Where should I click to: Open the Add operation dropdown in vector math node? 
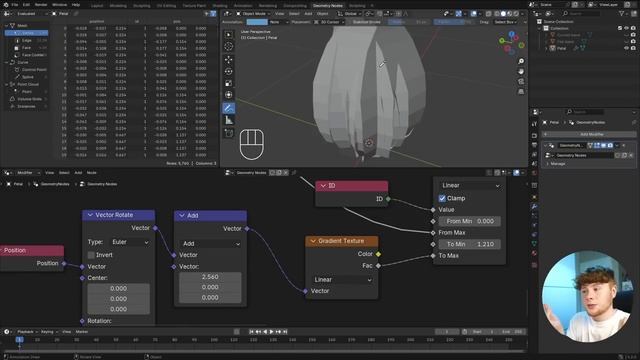(x=210, y=243)
